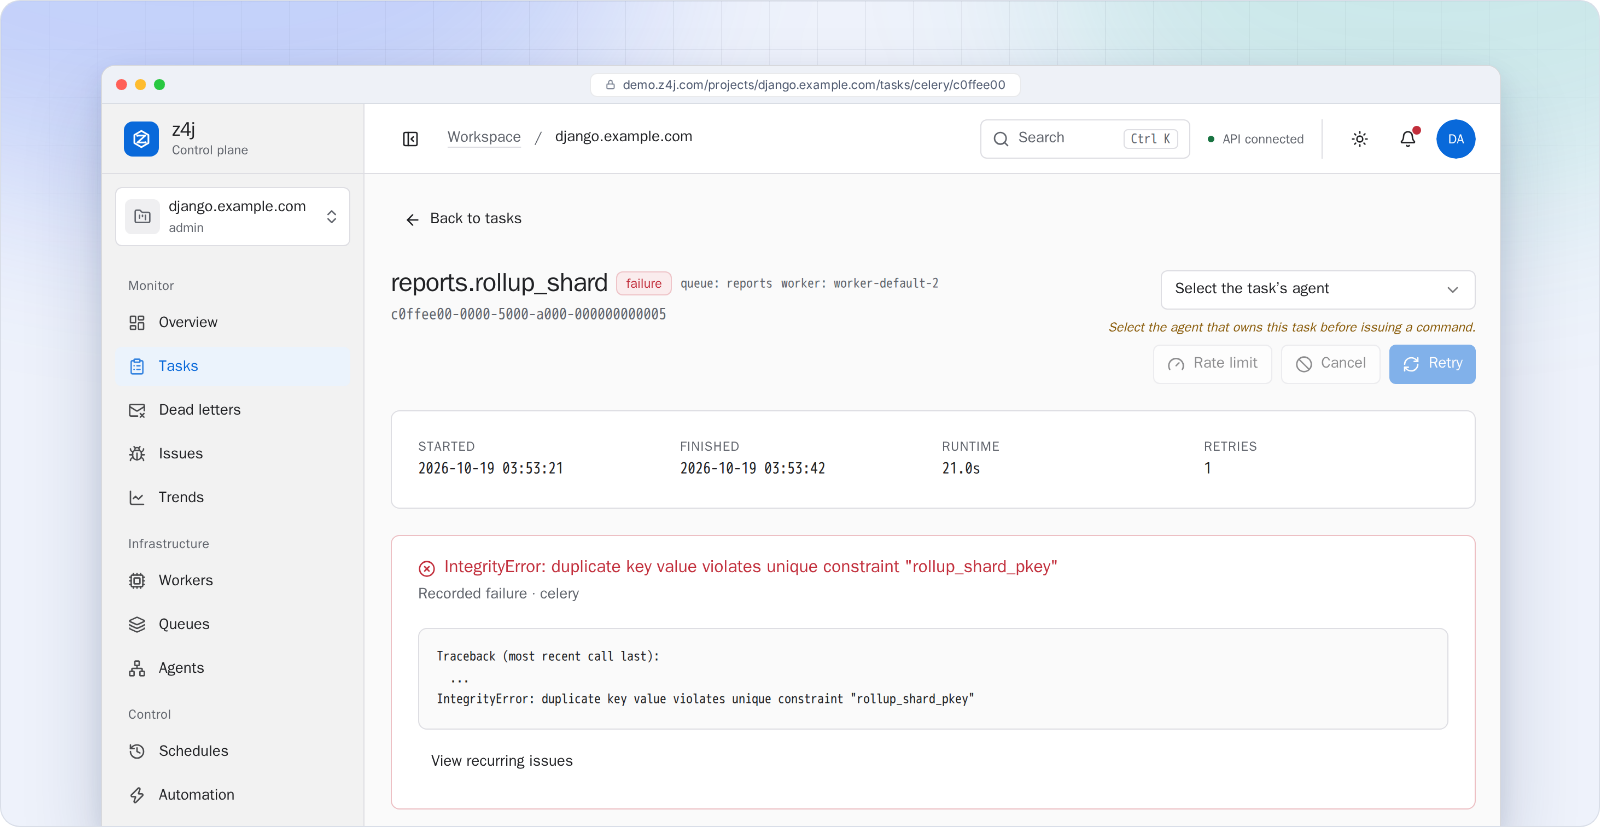
Task: Collapse sidebar using the panel toggle icon
Action: click(410, 139)
